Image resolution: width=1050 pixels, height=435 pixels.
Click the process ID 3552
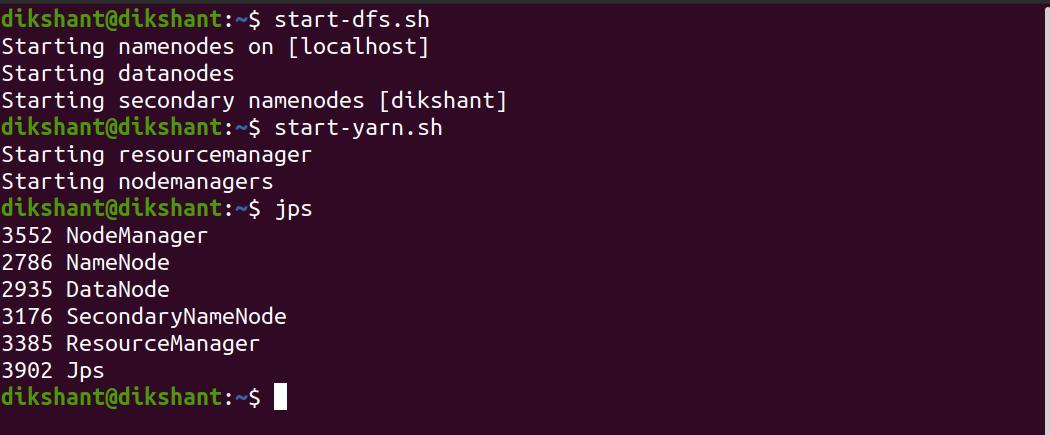click(x=28, y=236)
